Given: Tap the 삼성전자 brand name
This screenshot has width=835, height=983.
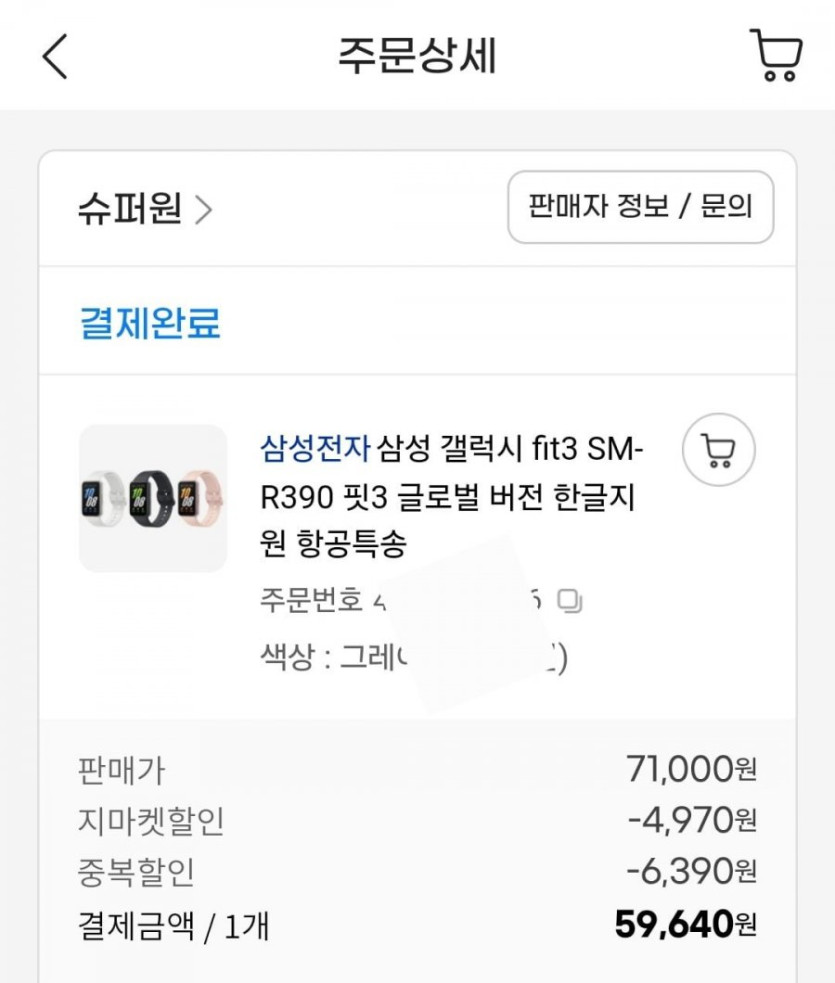Looking at the screenshot, I should tap(316, 449).
